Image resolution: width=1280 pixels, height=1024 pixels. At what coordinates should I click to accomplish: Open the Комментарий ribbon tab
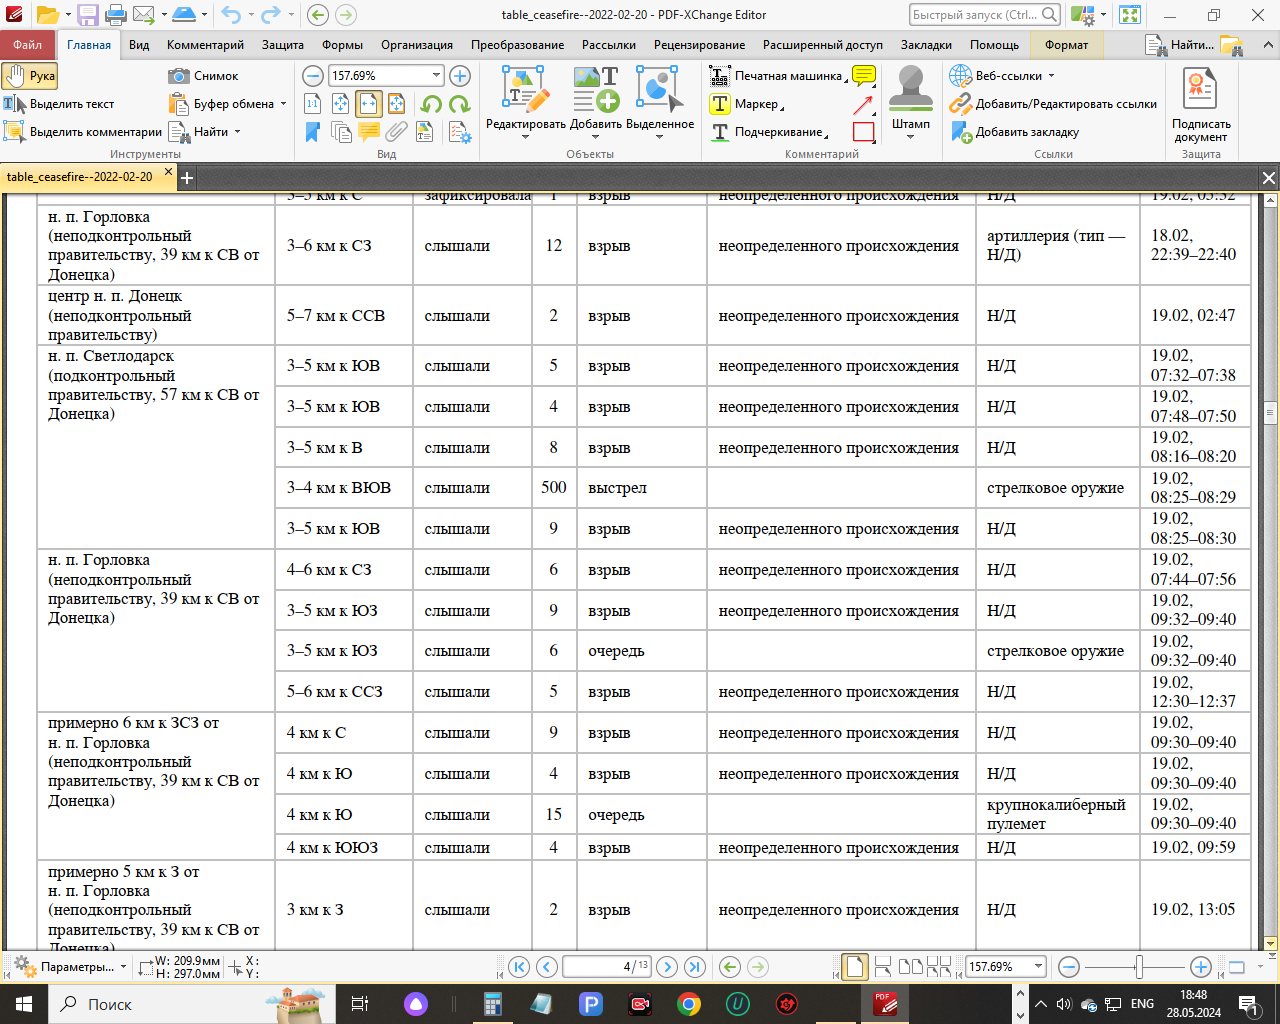[205, 45]
